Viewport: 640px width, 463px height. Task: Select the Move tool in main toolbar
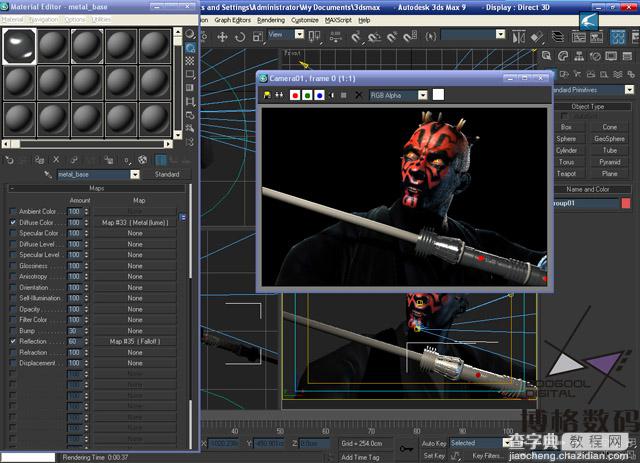(x=222, y=37)
